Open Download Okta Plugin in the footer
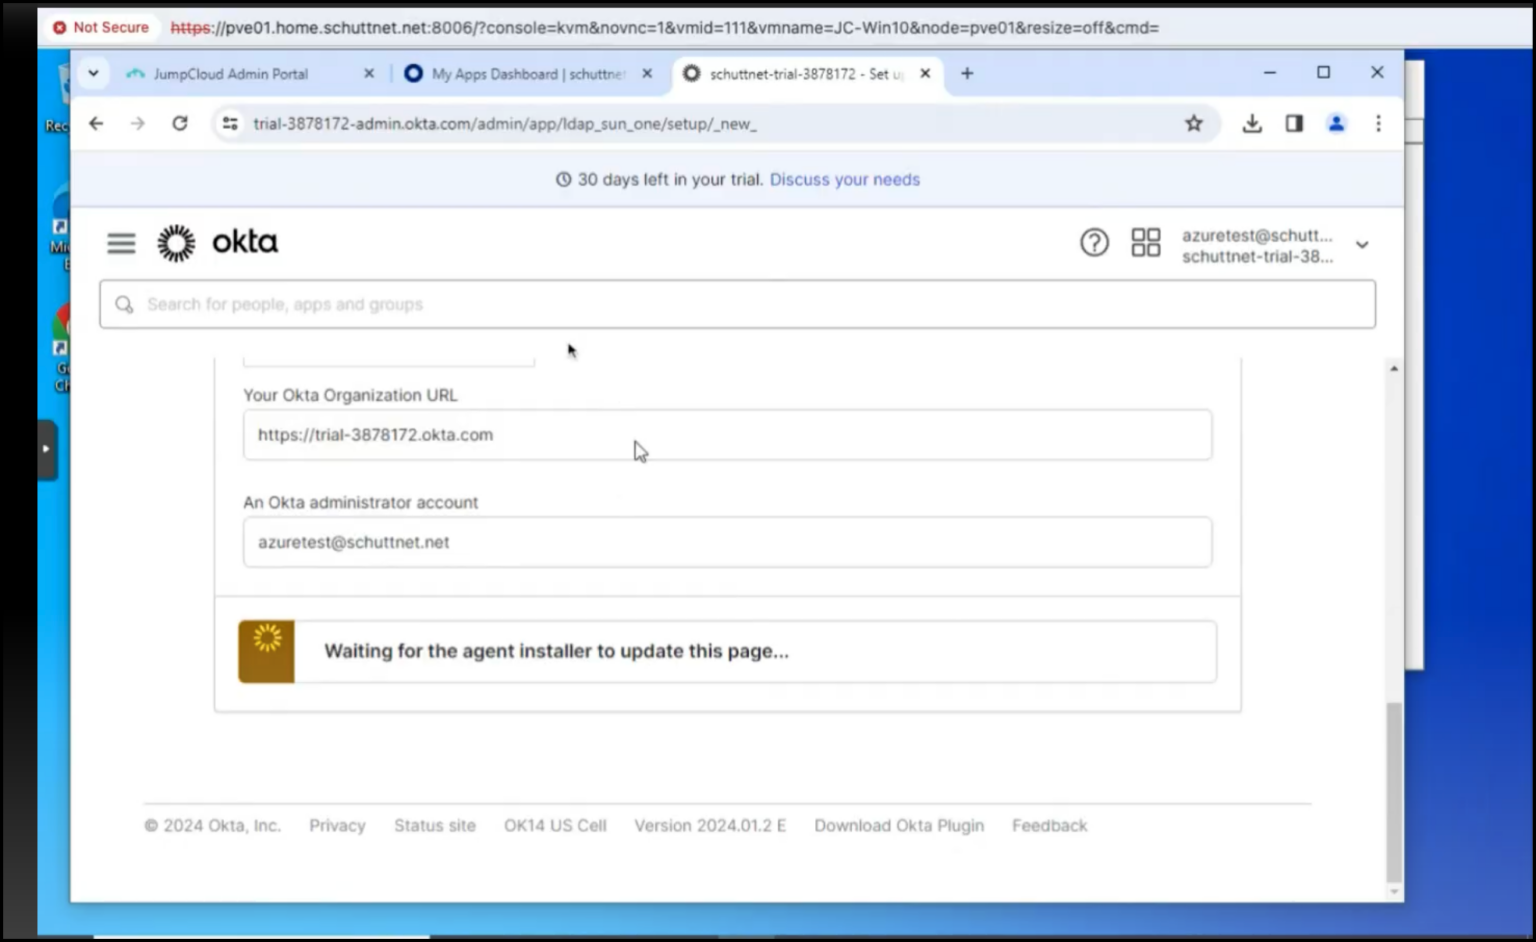Viewport: 1536px width, 942px height. pyautogui.click(x=898, y=825)
